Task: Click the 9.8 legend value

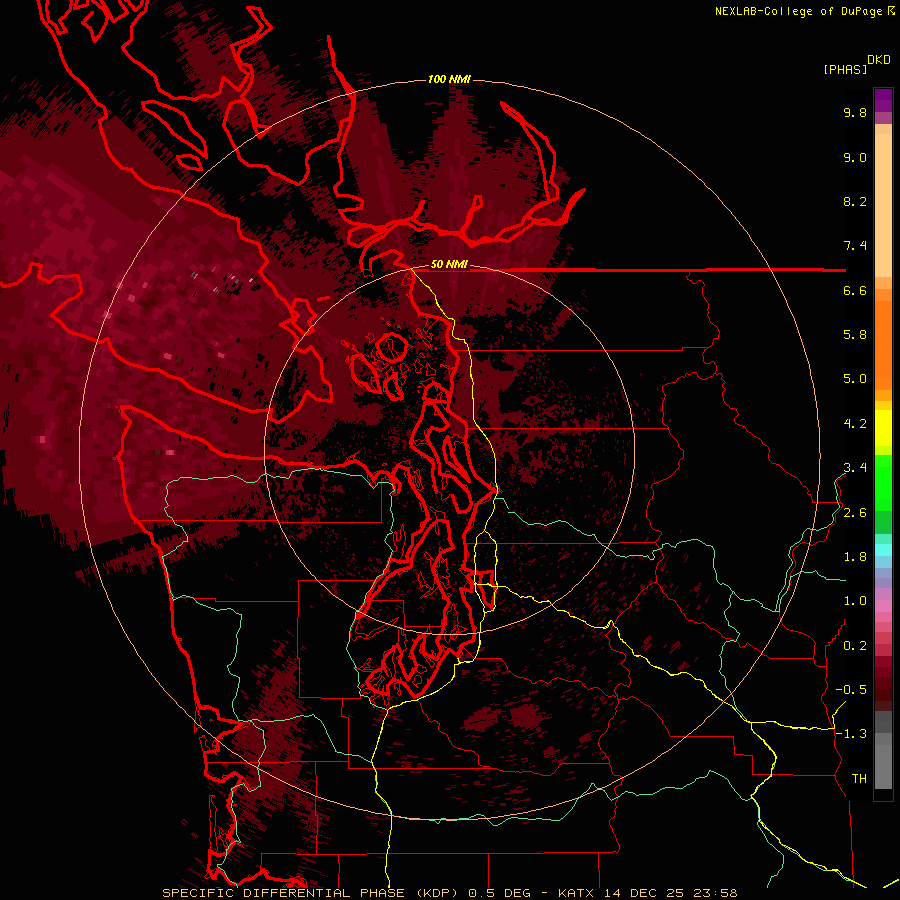Action: coord(855,112)
